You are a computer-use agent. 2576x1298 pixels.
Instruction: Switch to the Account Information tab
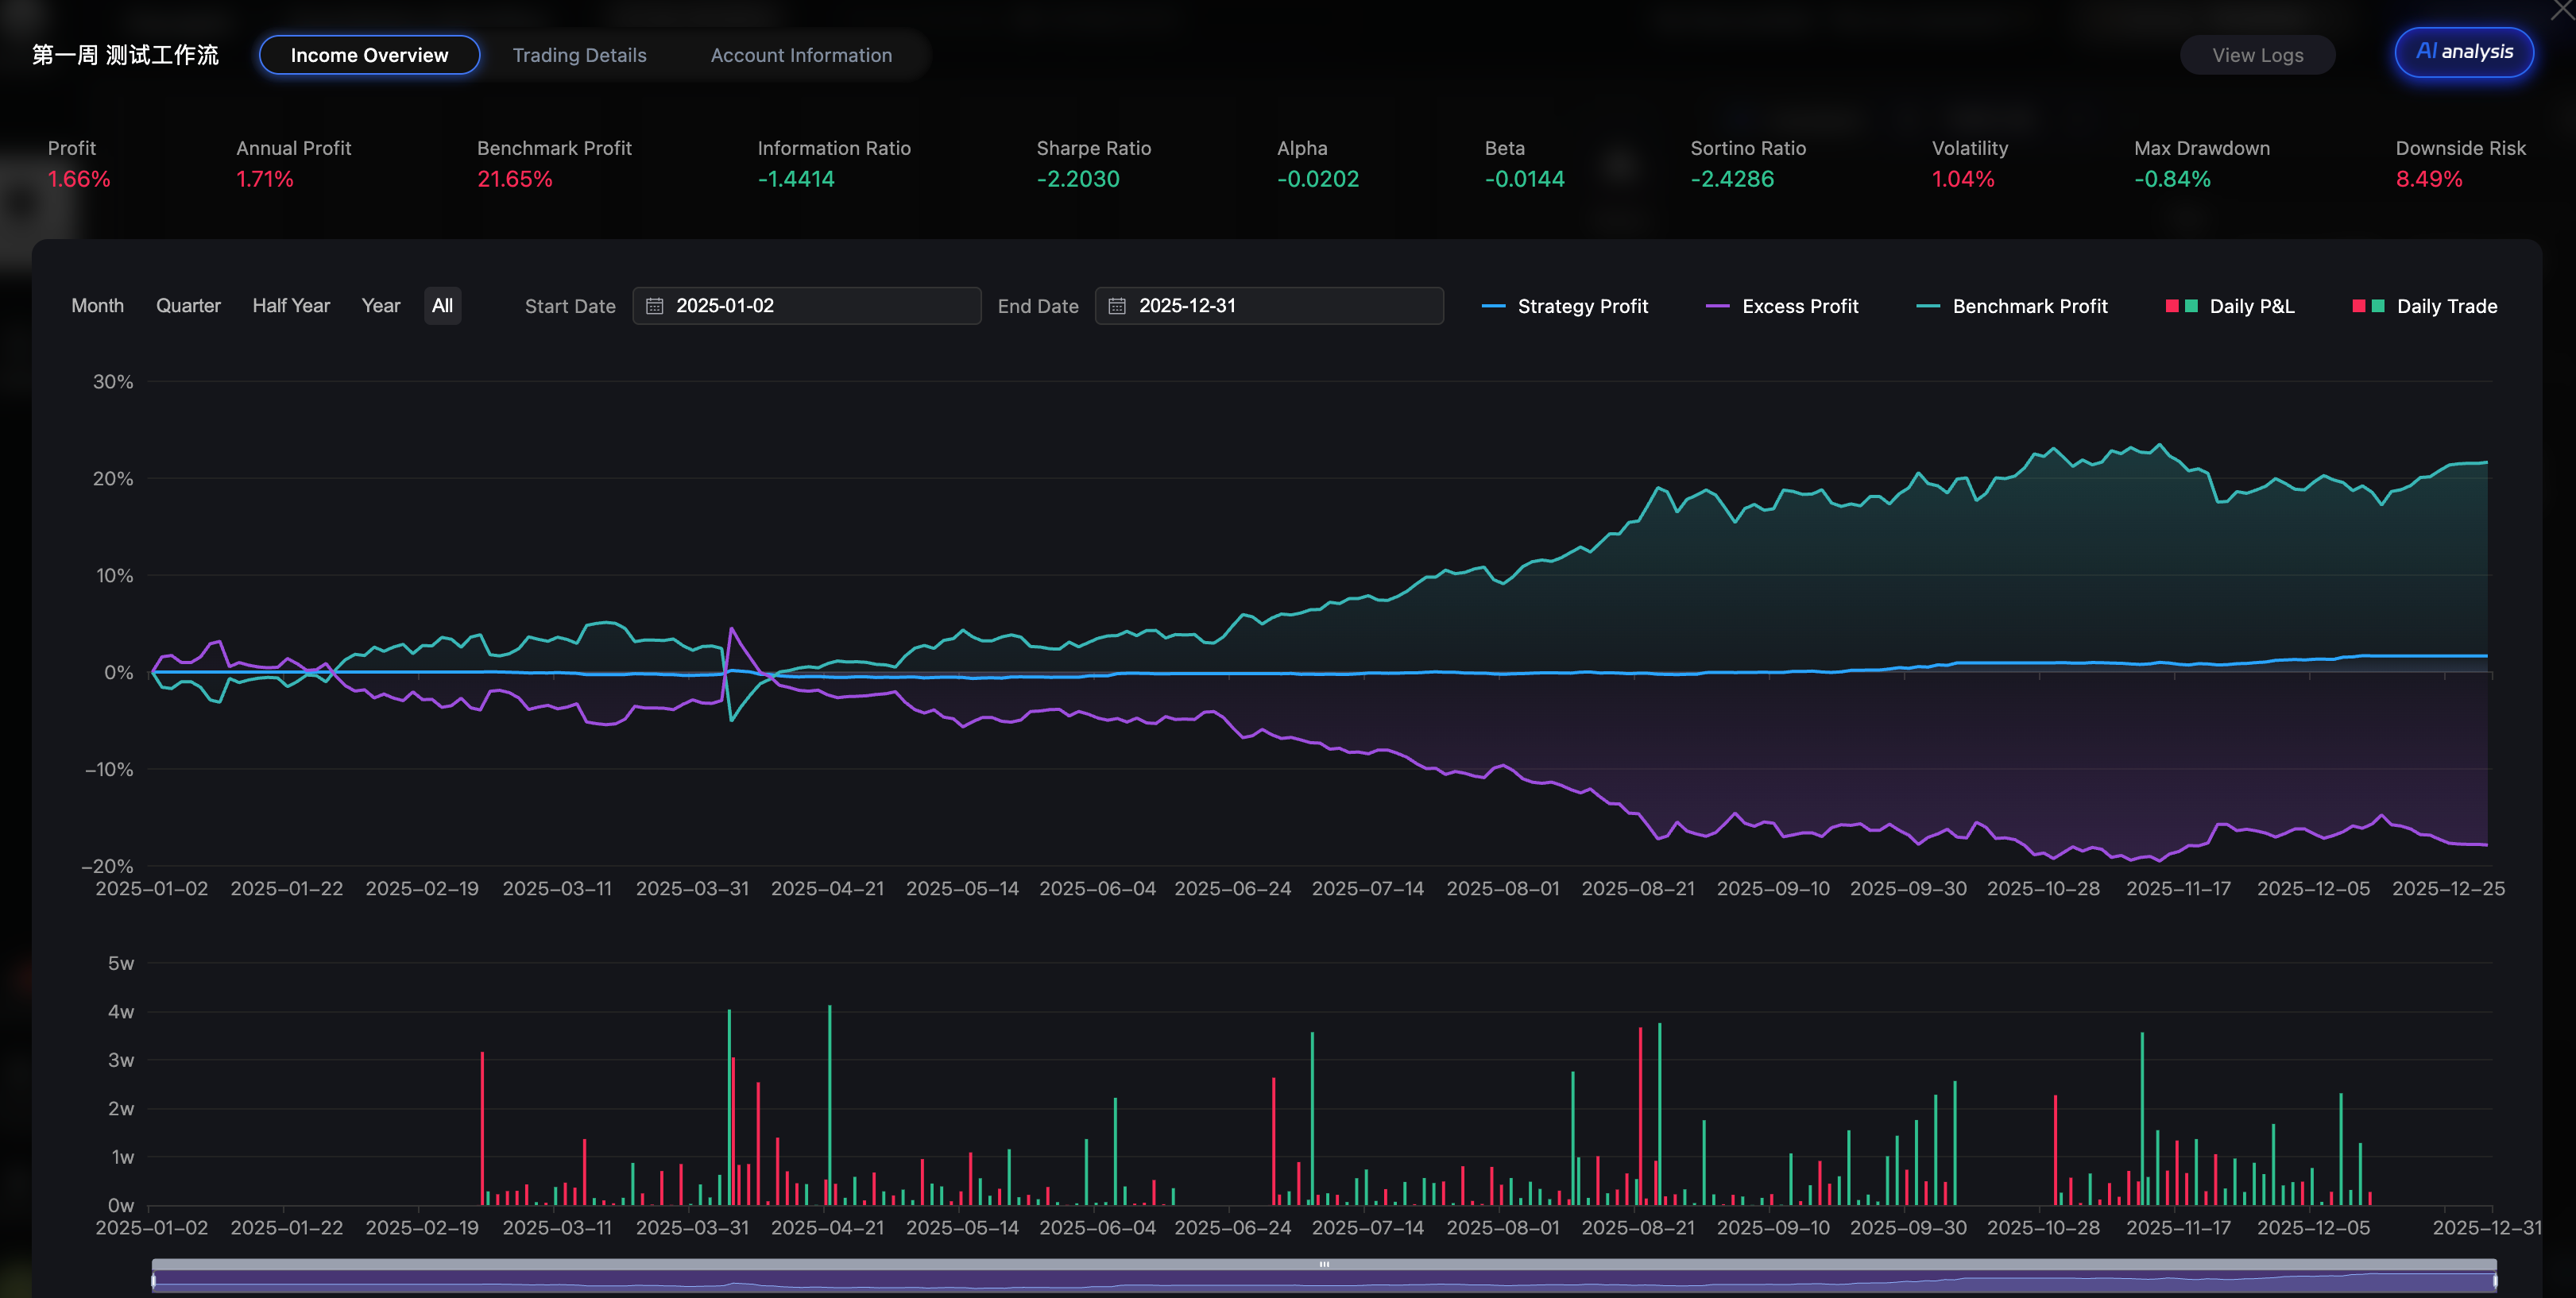[801, 55]
